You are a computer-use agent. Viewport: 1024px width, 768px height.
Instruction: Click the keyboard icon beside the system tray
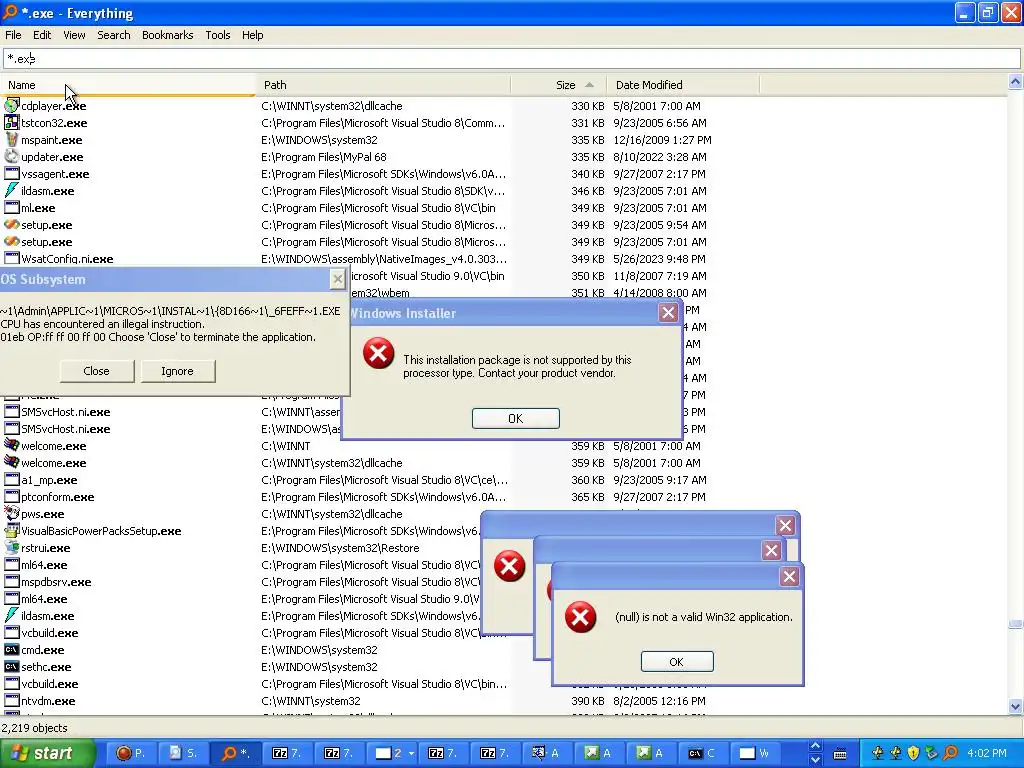840,754
